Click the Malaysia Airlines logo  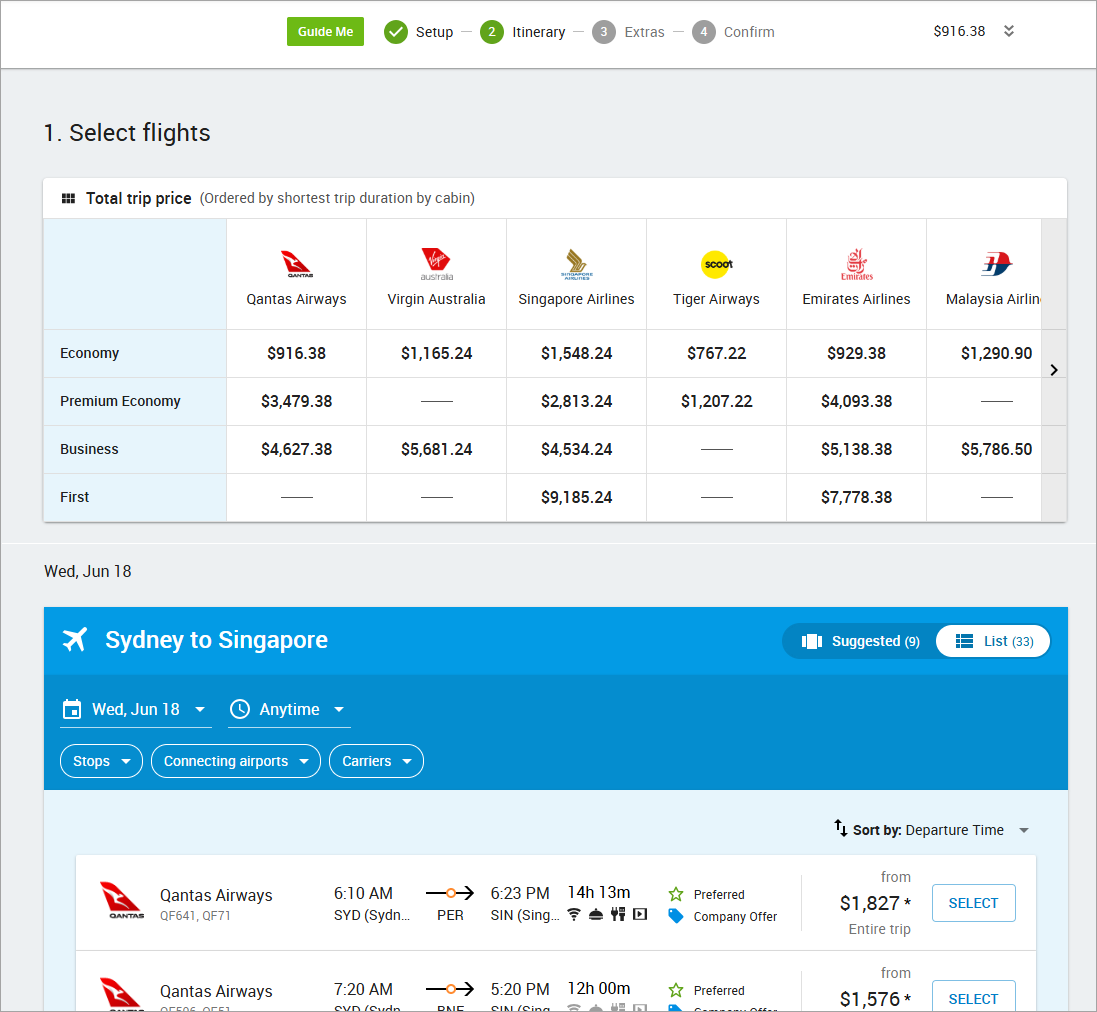996,264
